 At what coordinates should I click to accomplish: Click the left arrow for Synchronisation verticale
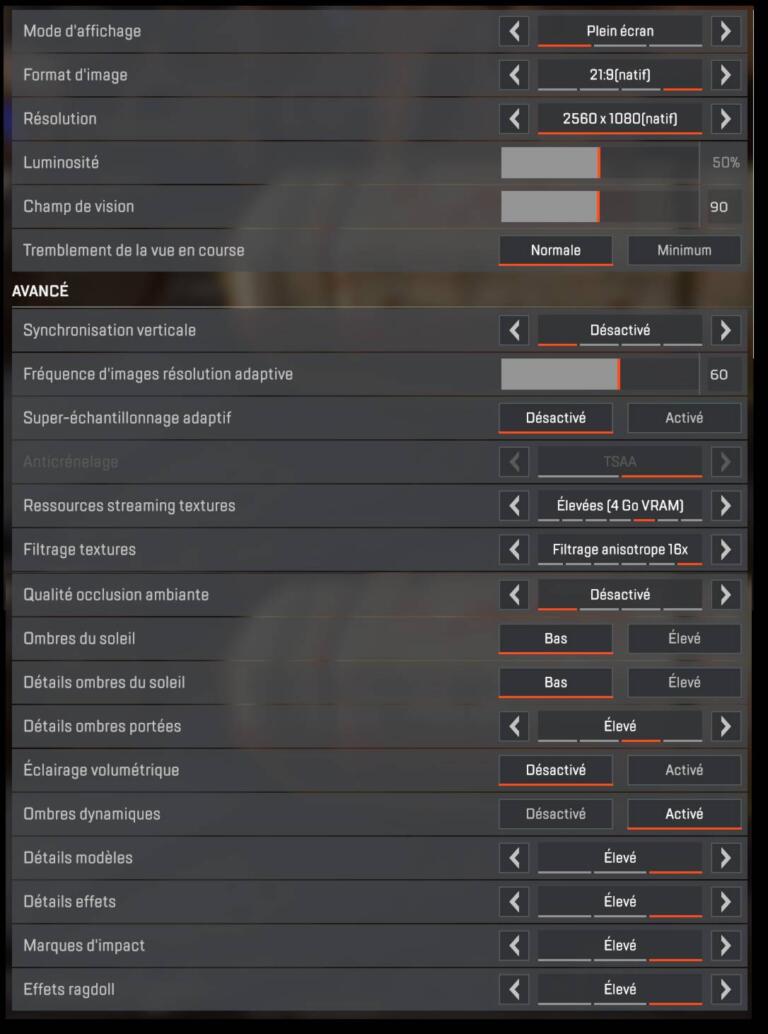point(513,330)
